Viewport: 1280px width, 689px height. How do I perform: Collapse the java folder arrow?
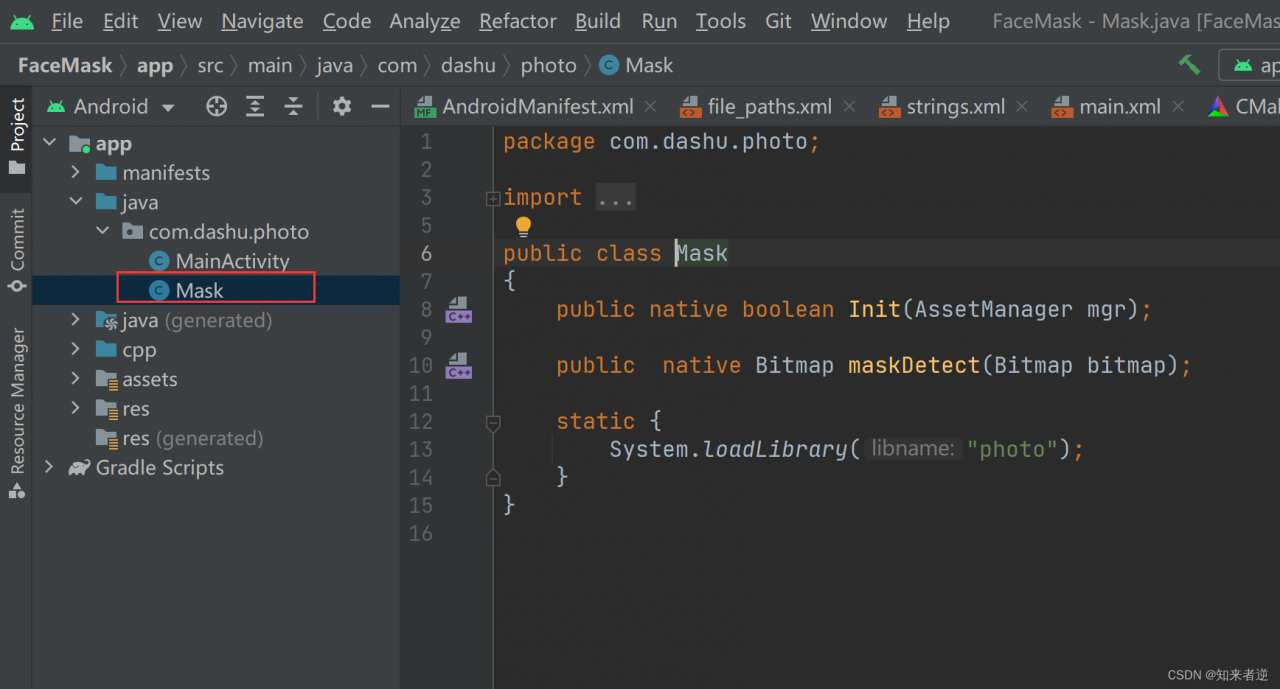pos(76,202)
